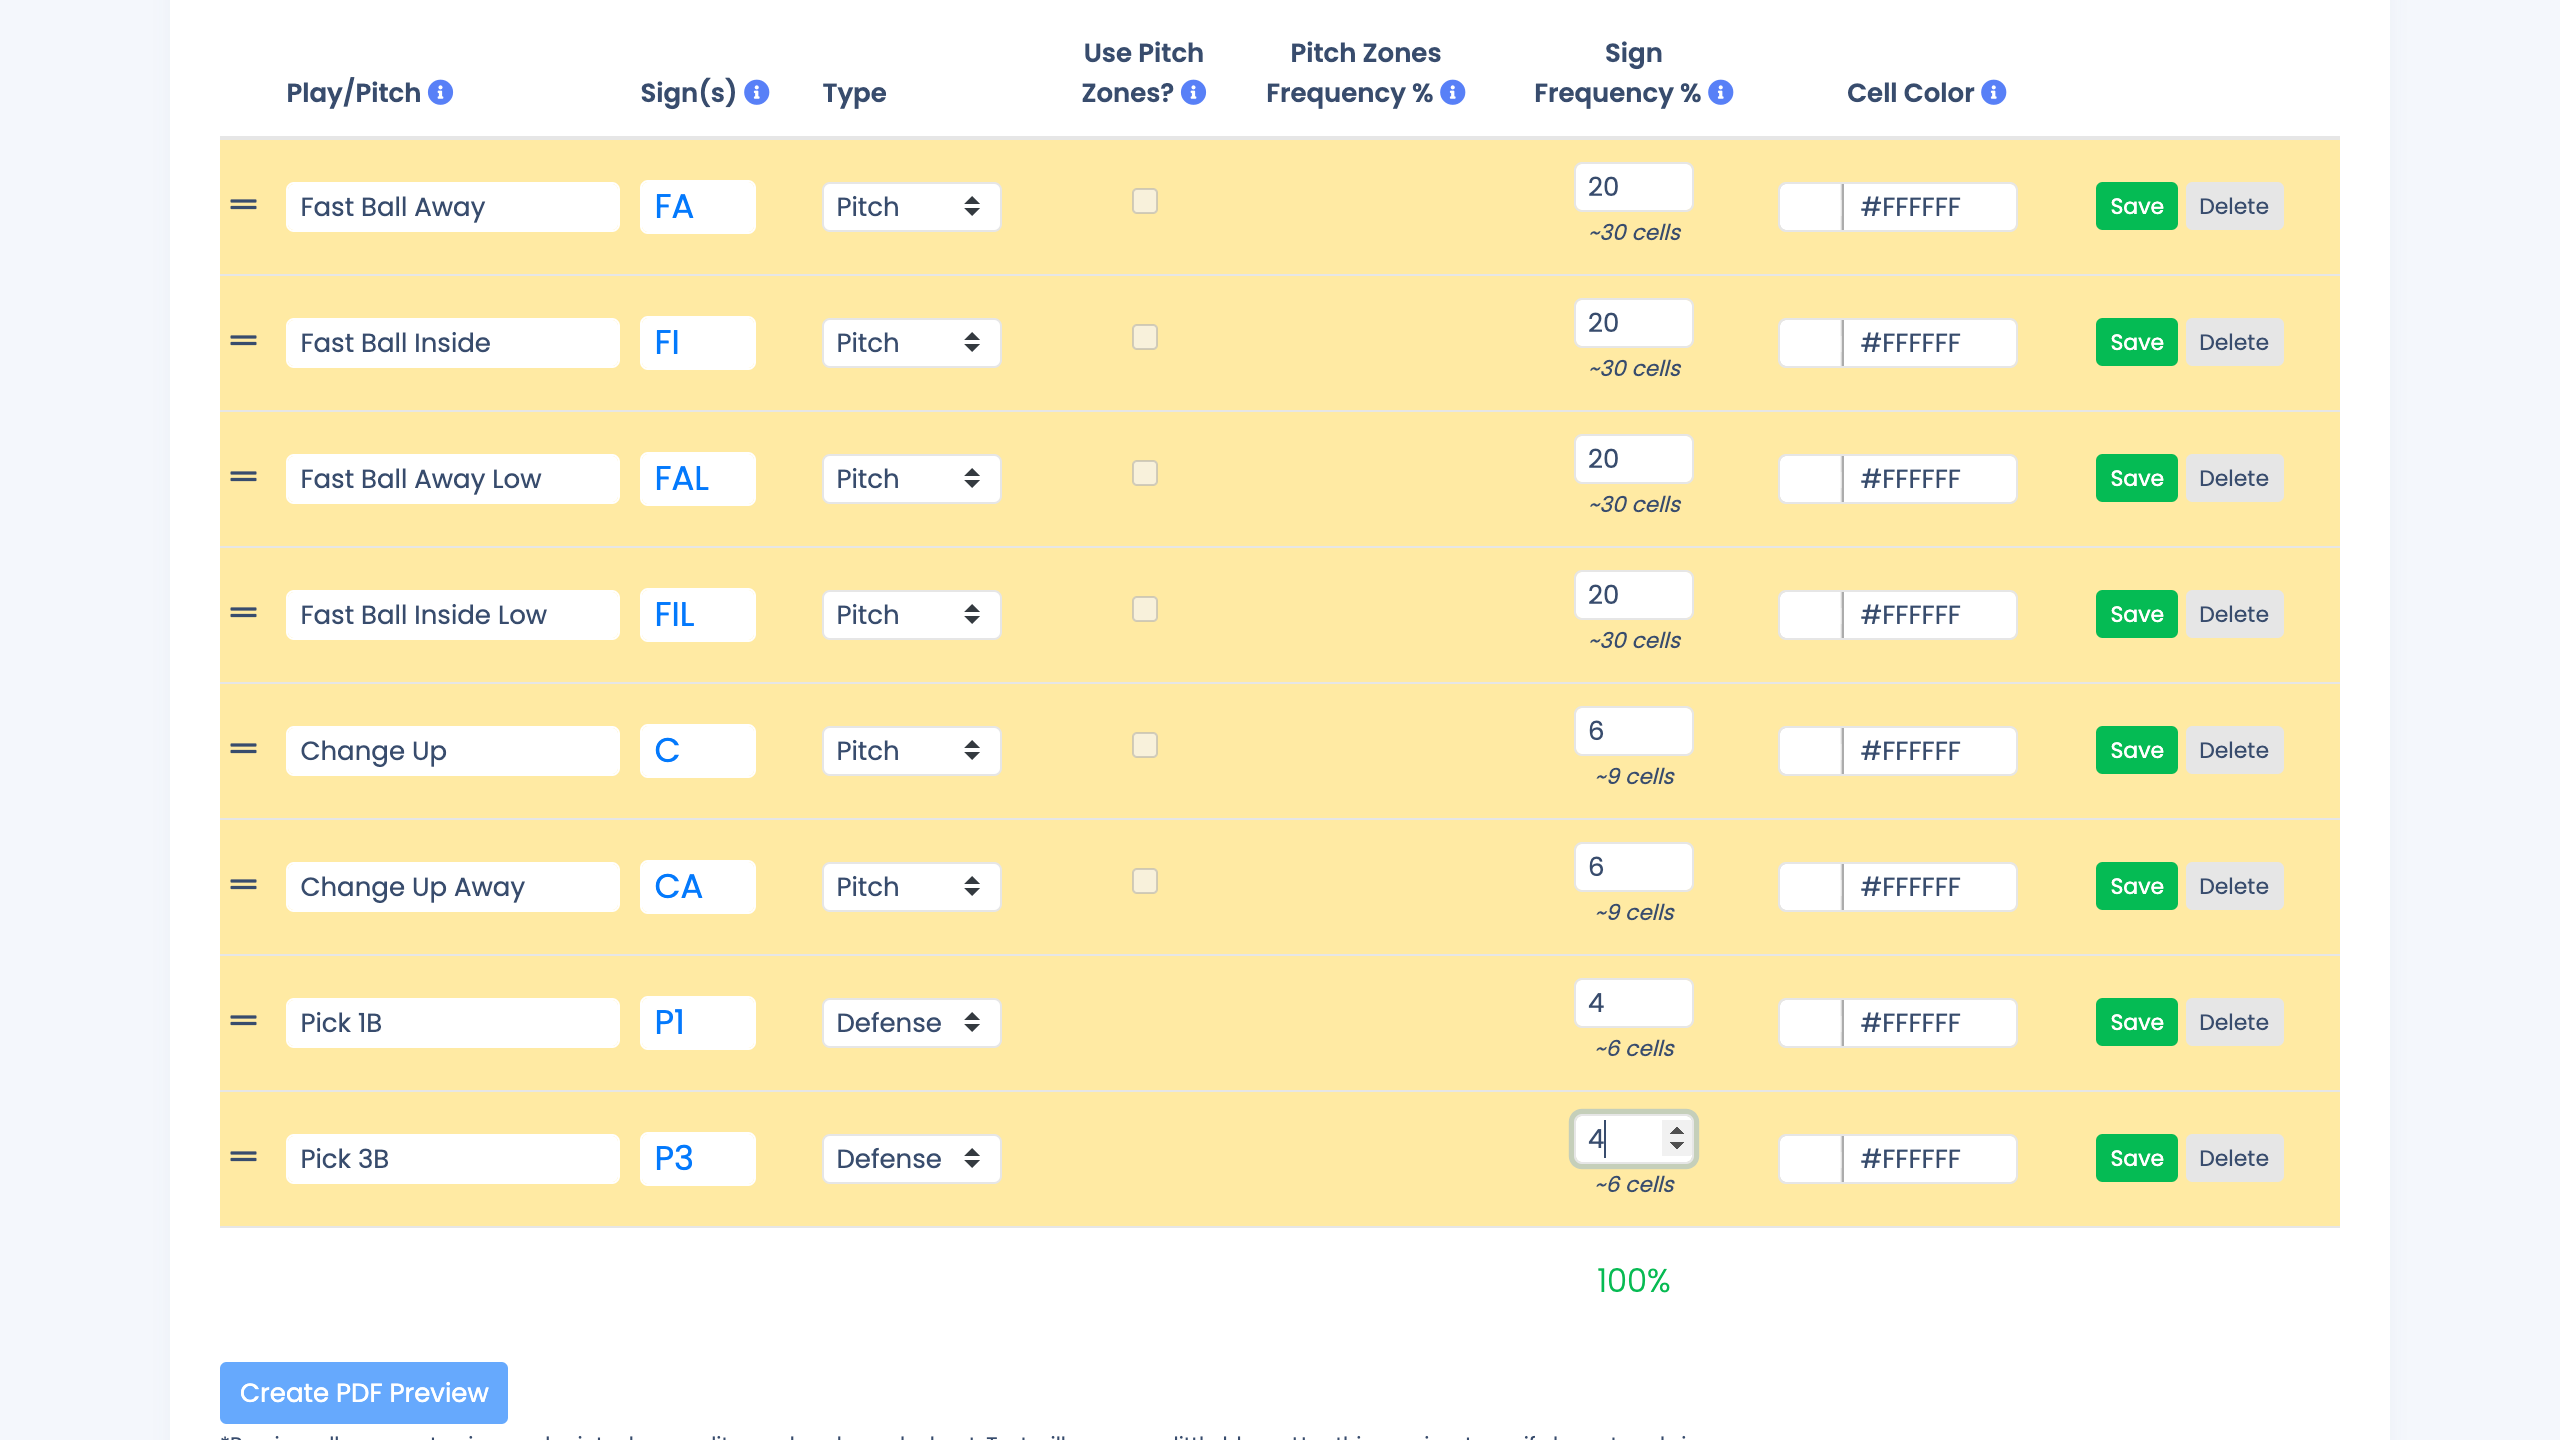Grab the Change Up row drag handle

click(243, 750)
